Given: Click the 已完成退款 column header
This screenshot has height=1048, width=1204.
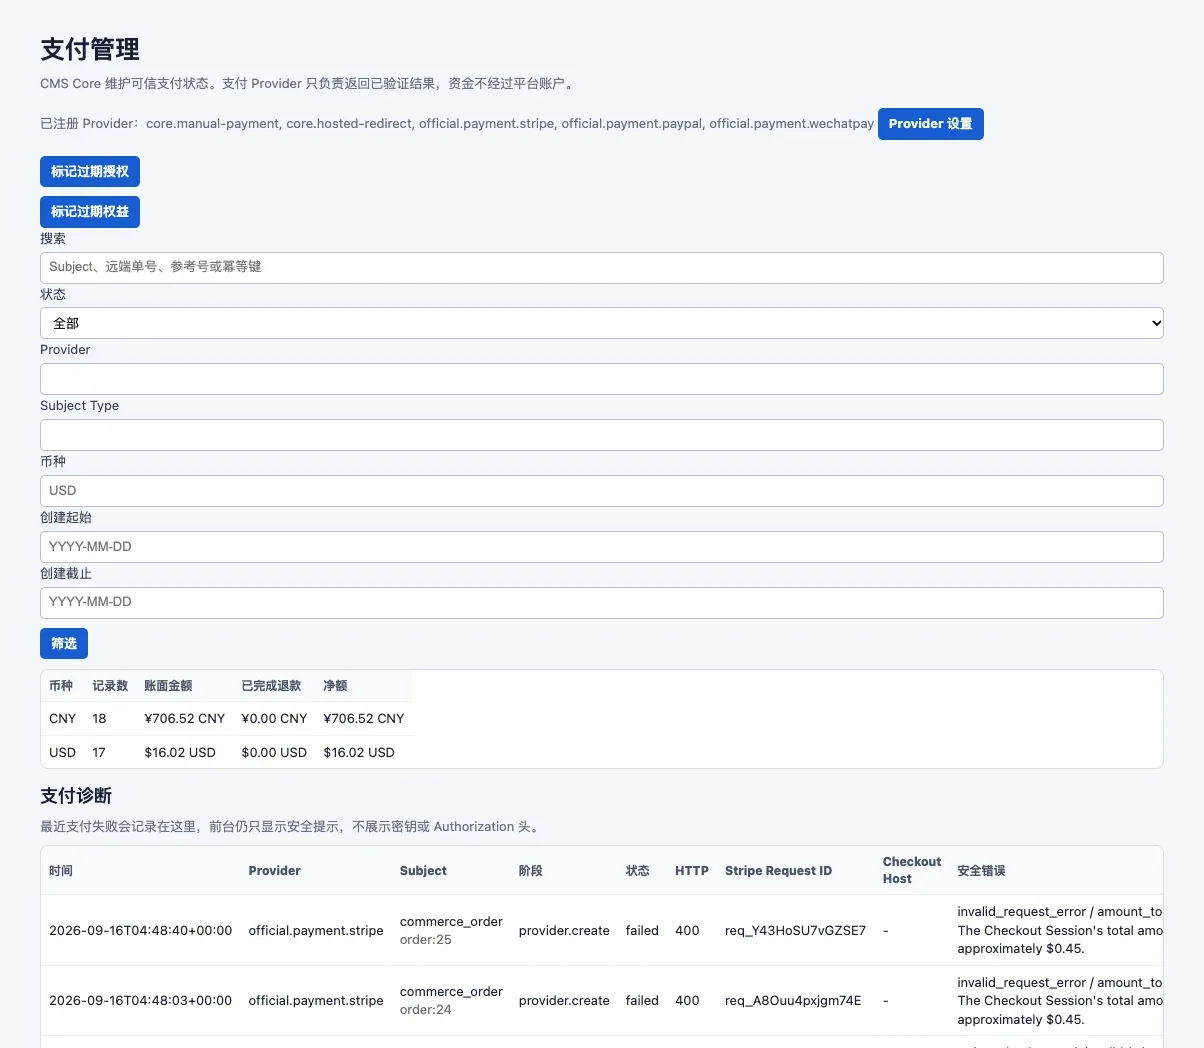Looking at the screenshot, I should (271, 686).
